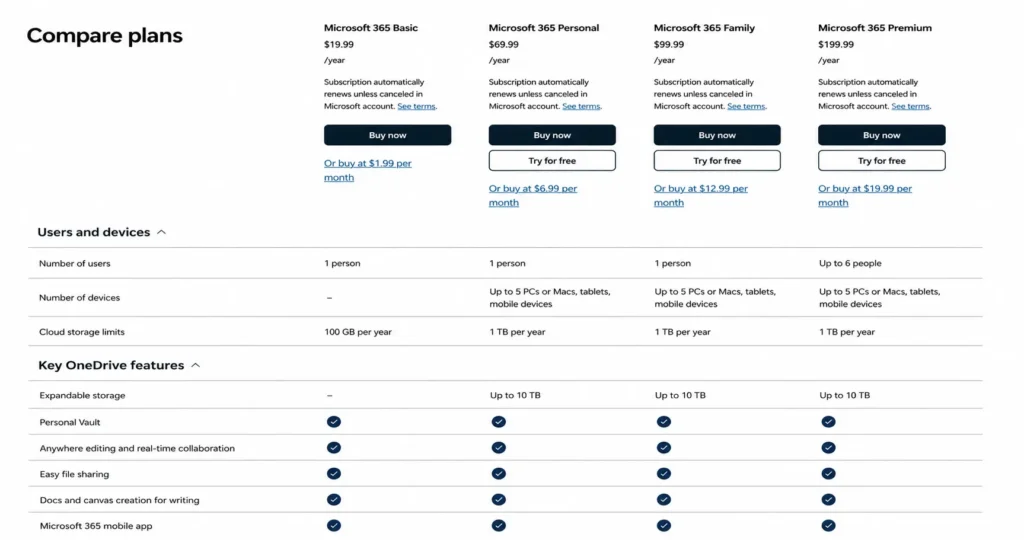
Task: Click Docs and canvas checkmark for Family
Action: (664, 500)
